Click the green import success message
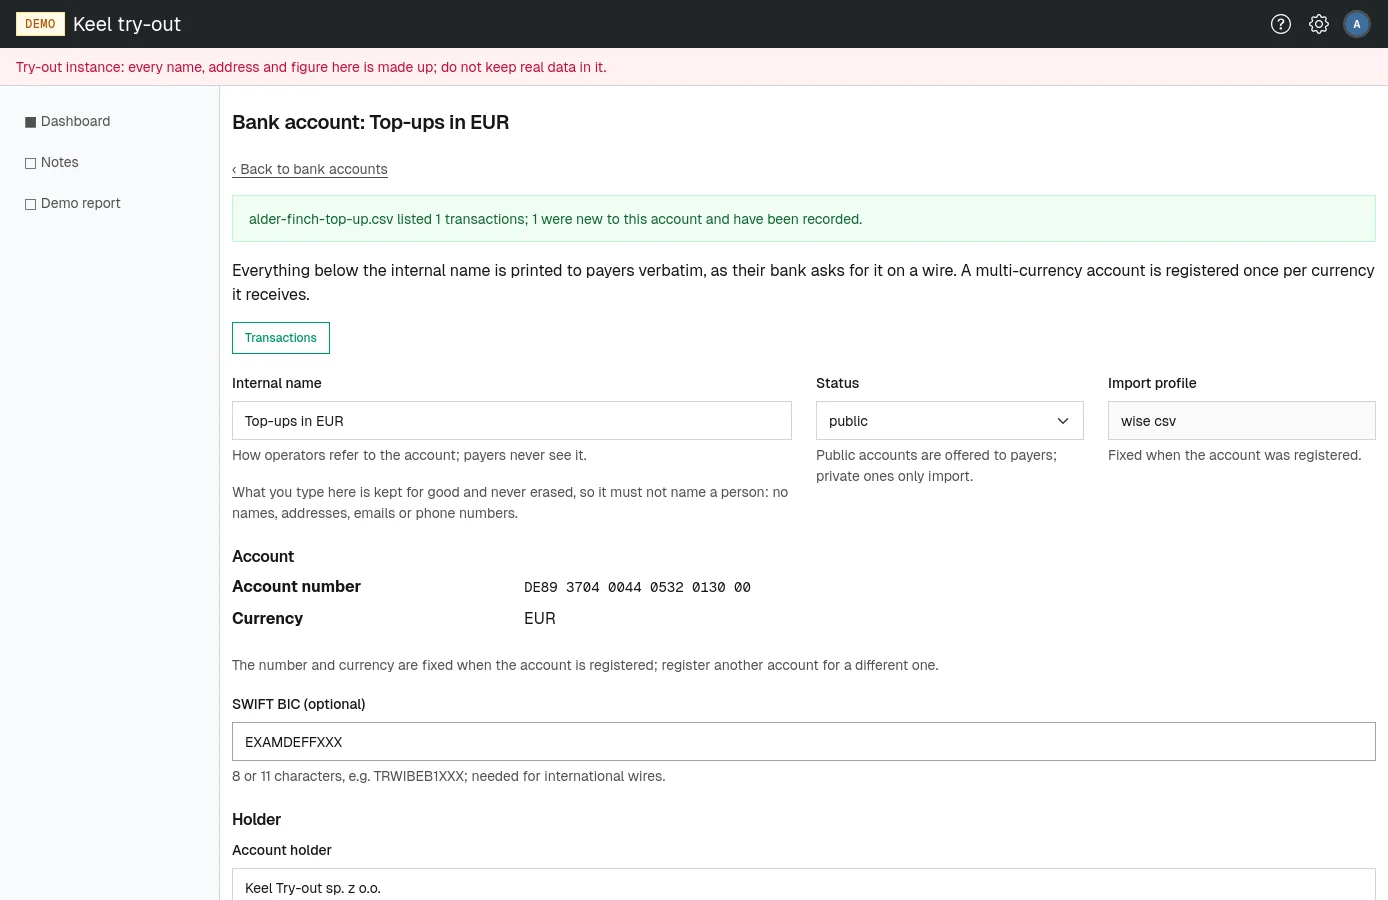This screenshot has width=1388, height=900. (x=804, y=218)
